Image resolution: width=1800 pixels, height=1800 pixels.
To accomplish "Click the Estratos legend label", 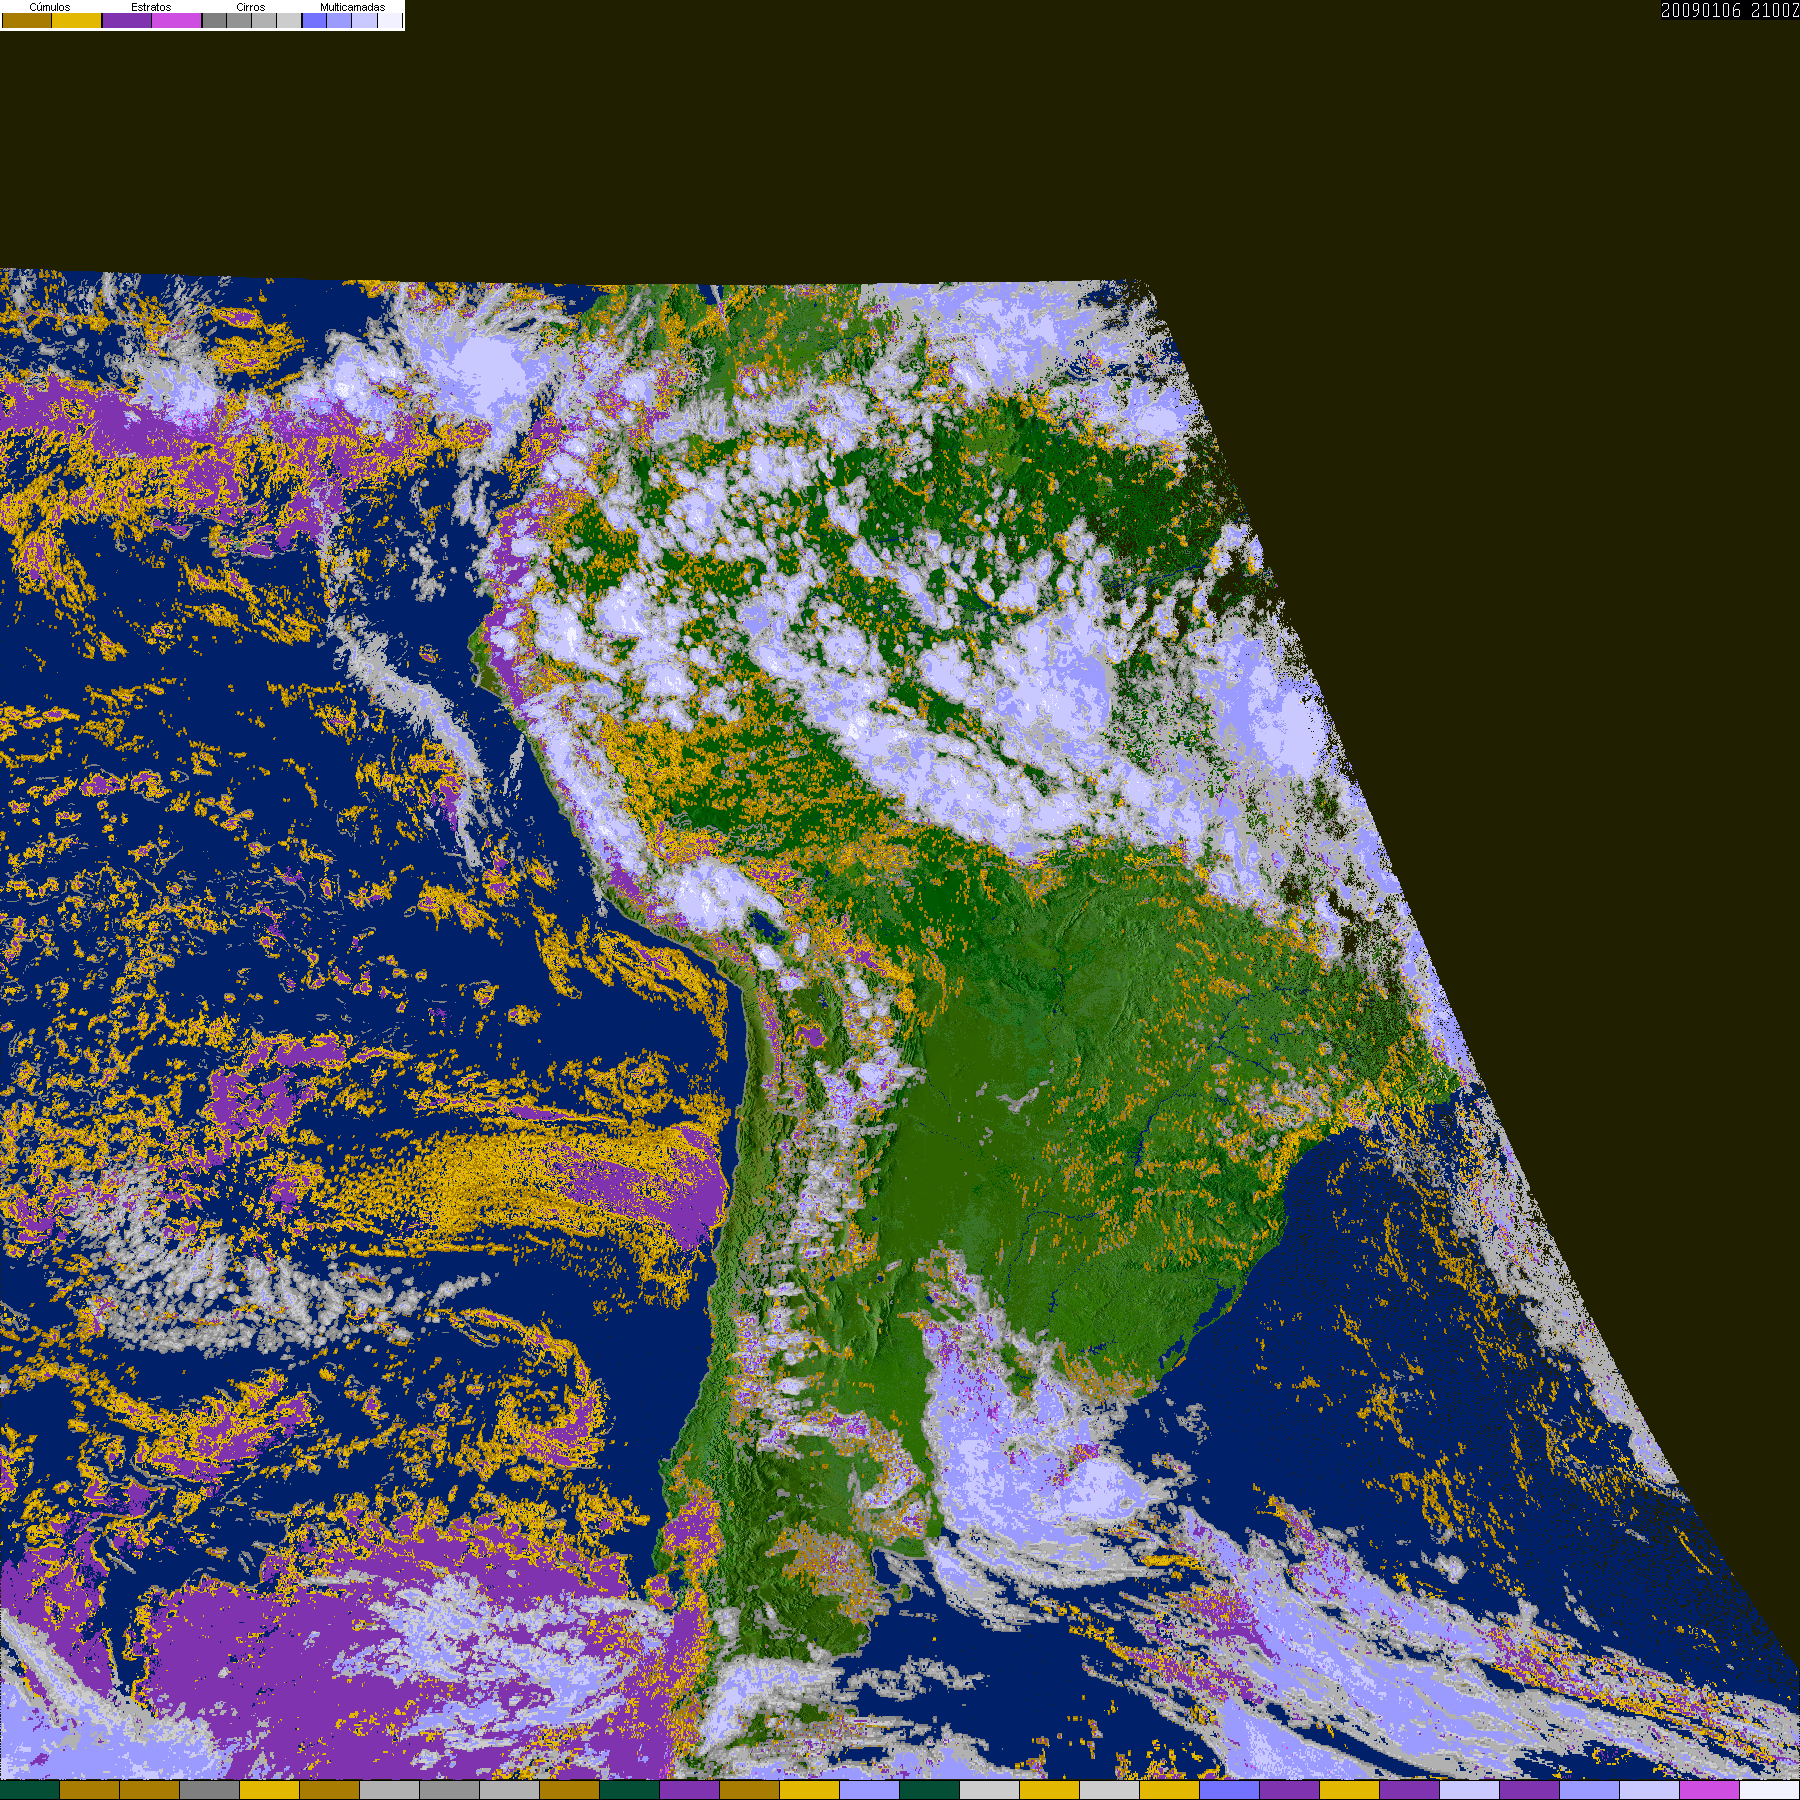I will (151, 7).
